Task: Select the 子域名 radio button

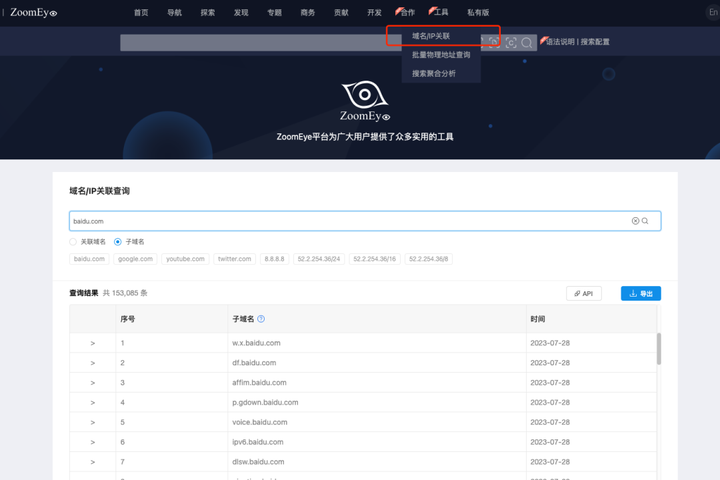Action: pyautogui.click(x=118, y=242)
